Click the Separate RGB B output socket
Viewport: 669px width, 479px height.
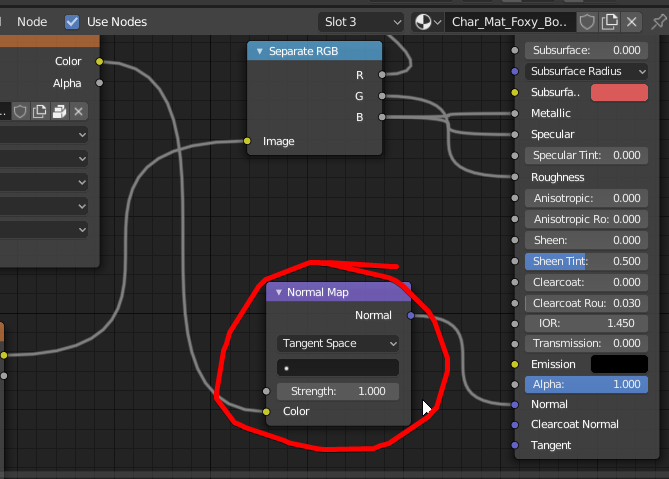(x=382, y=117)
